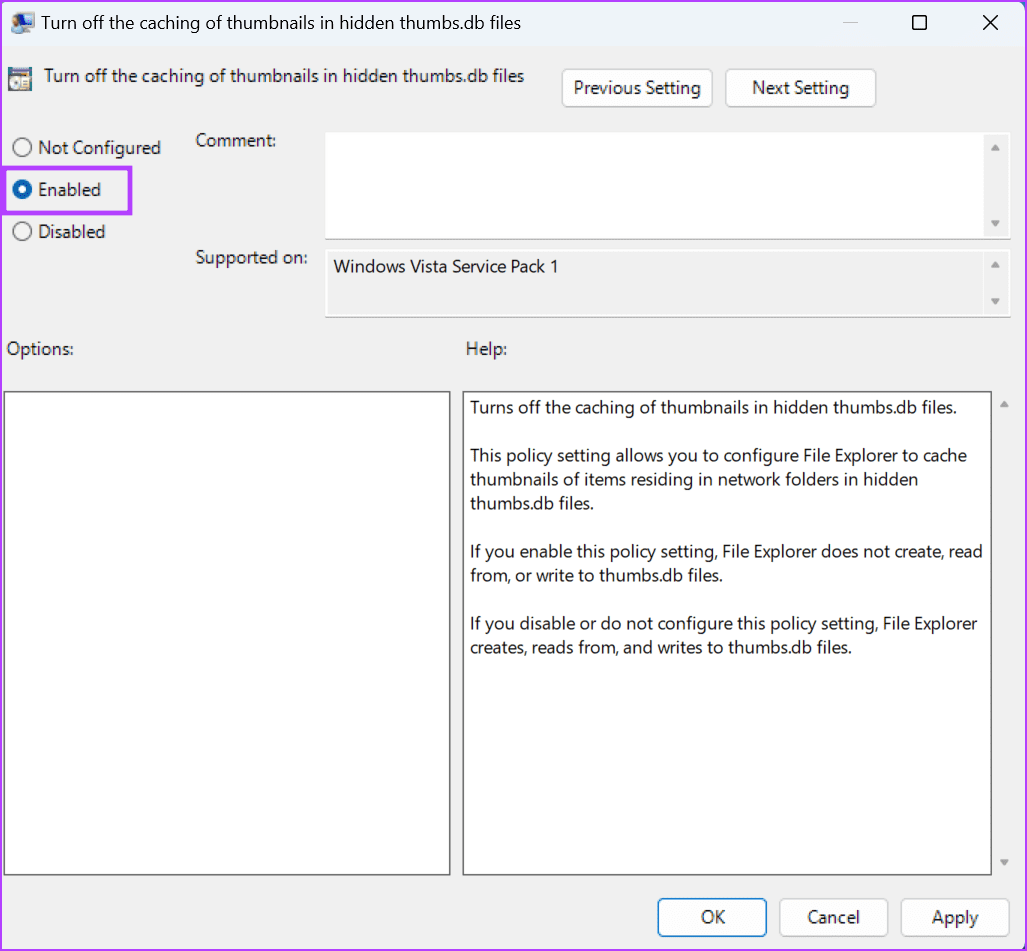Image resolution: width=1027 pixels, height=951 pixels.
Task: Click the Help pane scroll-down arrow
Action: coord(1003,864)
